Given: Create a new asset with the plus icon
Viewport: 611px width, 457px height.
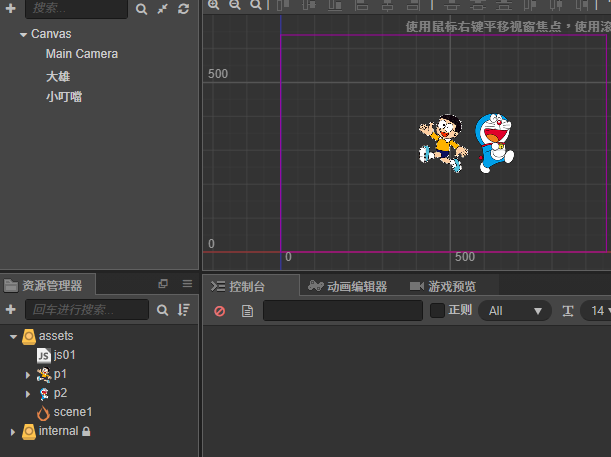Looking at the screenshot, I should tap(11, 310).
